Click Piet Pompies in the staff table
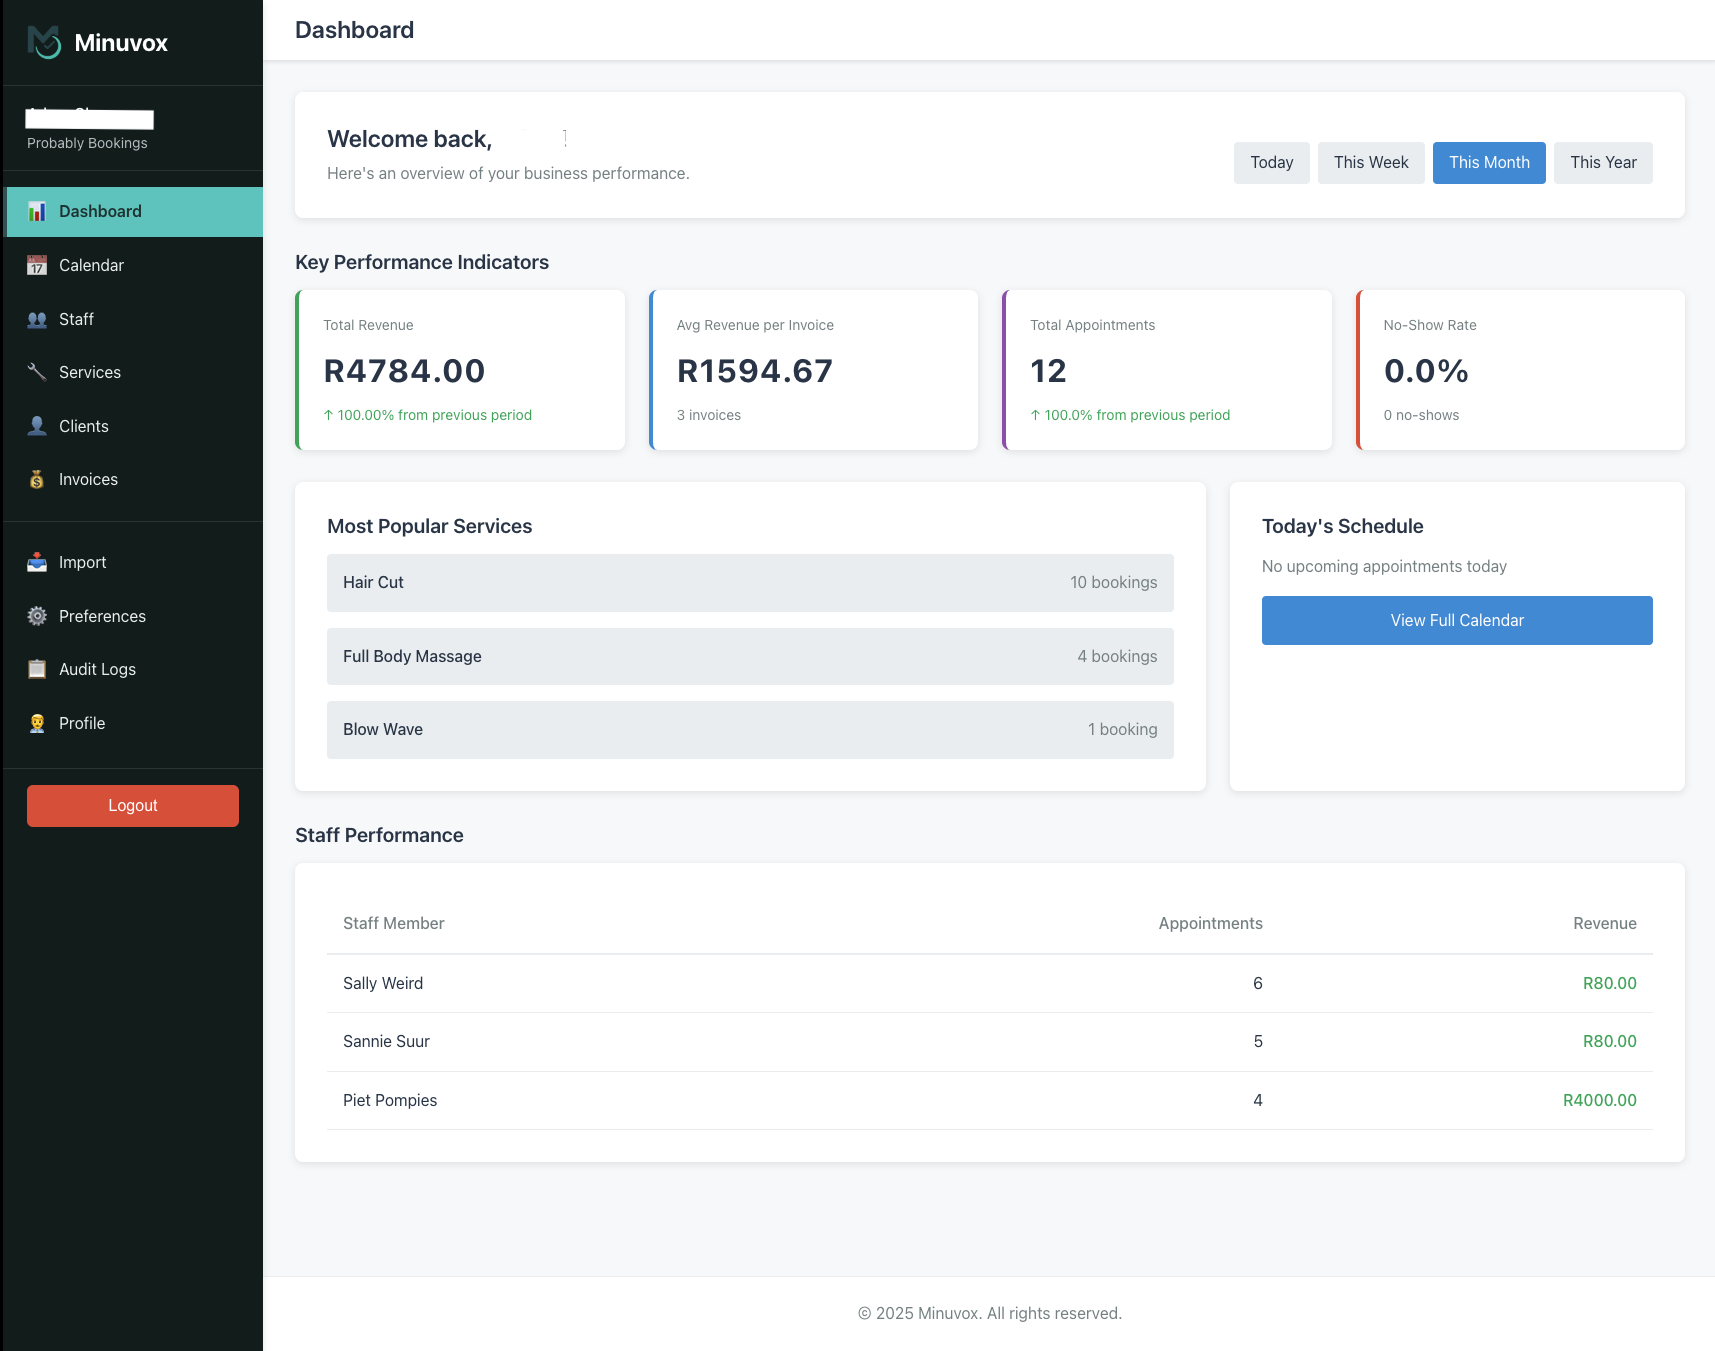Image resolution: width=1715 pixels, height=1351 pixels. [390, 1100]
